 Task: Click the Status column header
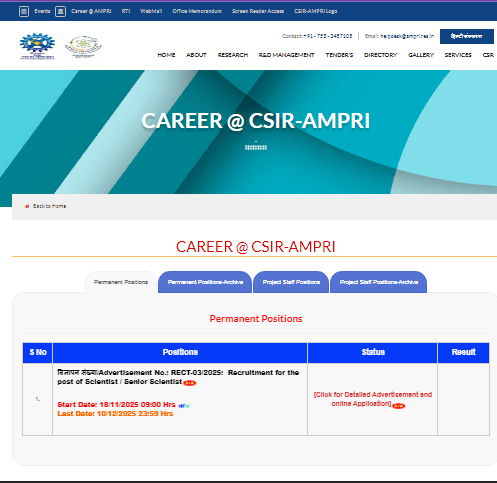tap(373, 352)
